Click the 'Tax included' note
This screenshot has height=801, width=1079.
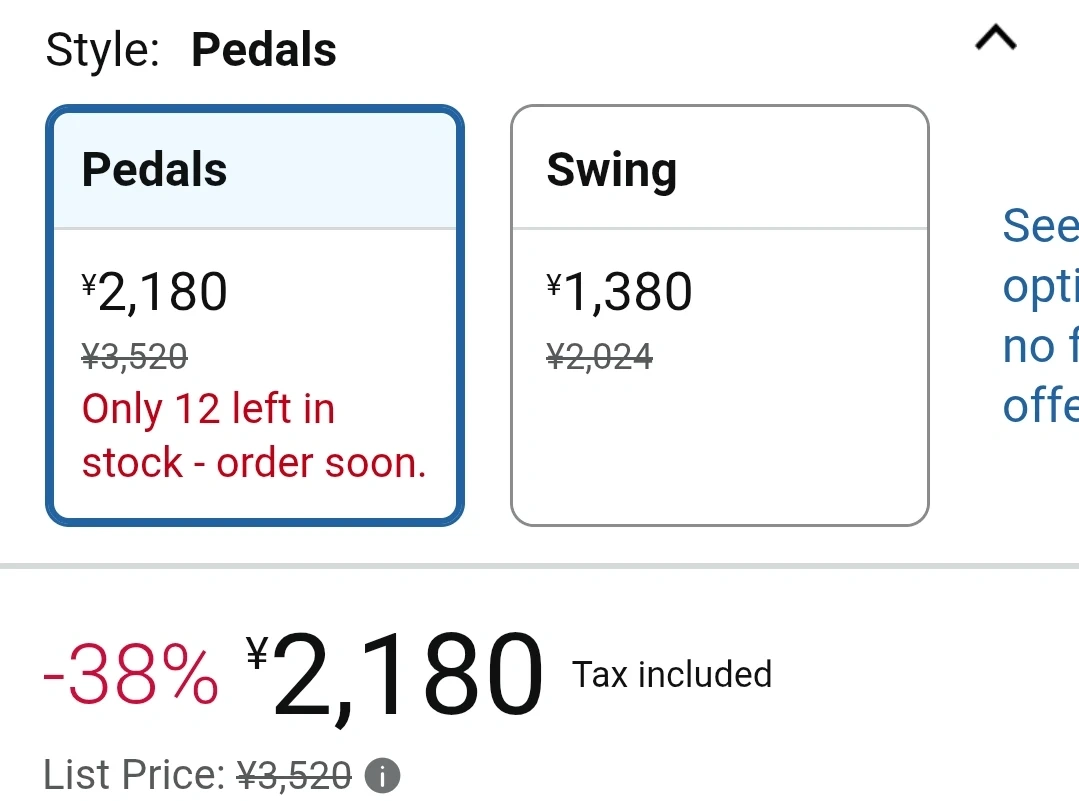click(672, 675)
